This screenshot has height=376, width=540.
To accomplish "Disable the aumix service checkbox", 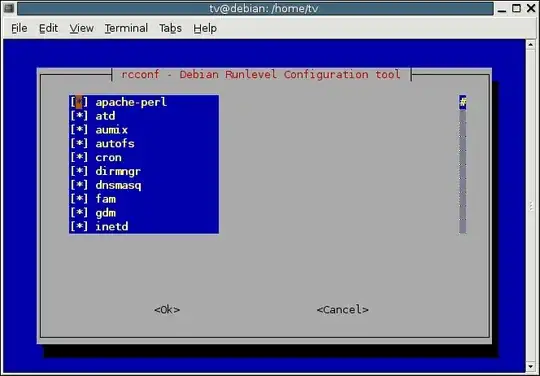I will pyautogui.click(x=79, y=130).
